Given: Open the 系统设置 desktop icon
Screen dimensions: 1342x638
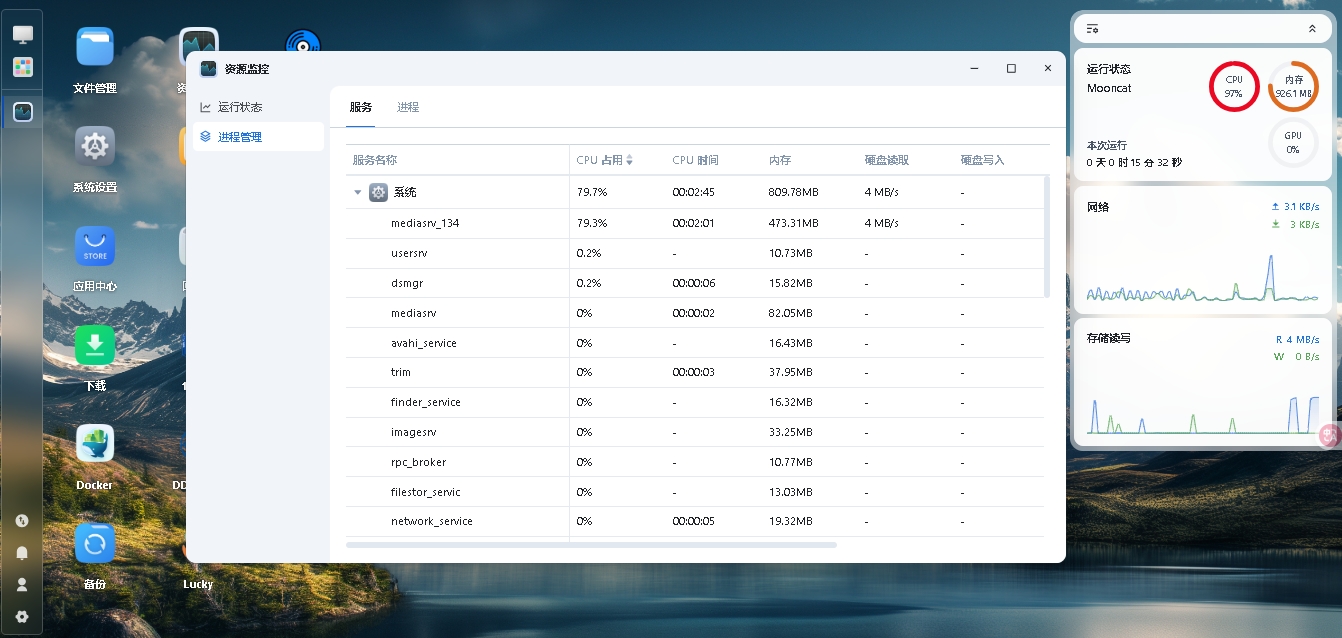Looking at the screenshot, I should point(95,146).
